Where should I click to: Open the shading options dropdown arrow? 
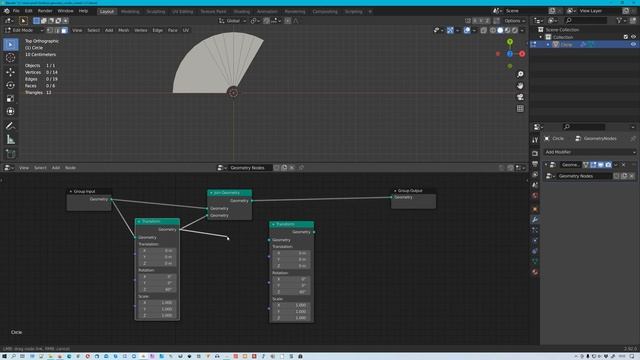522,30
